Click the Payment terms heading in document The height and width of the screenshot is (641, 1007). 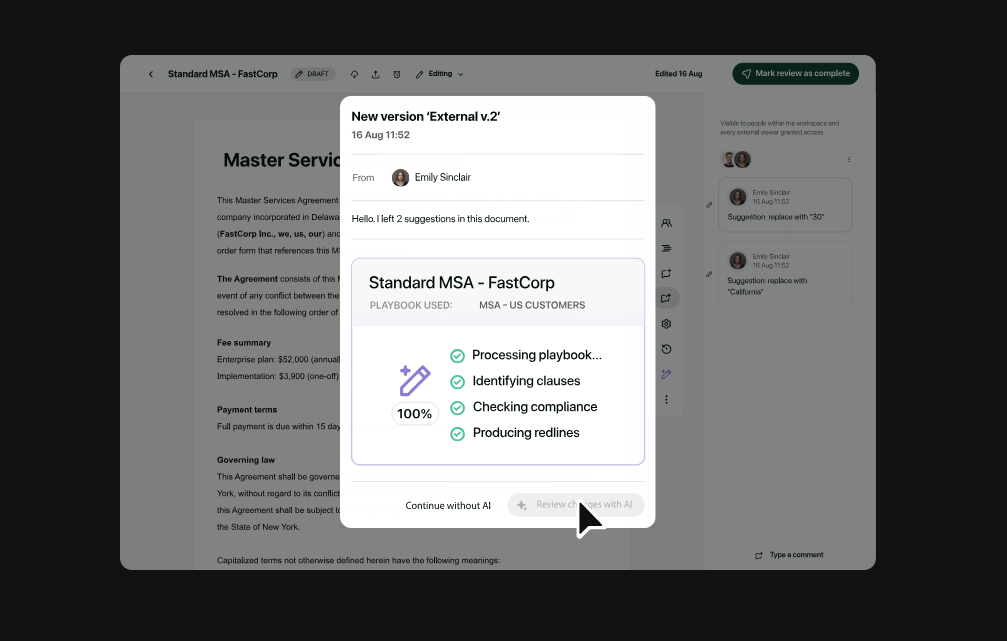pos(247,410)
